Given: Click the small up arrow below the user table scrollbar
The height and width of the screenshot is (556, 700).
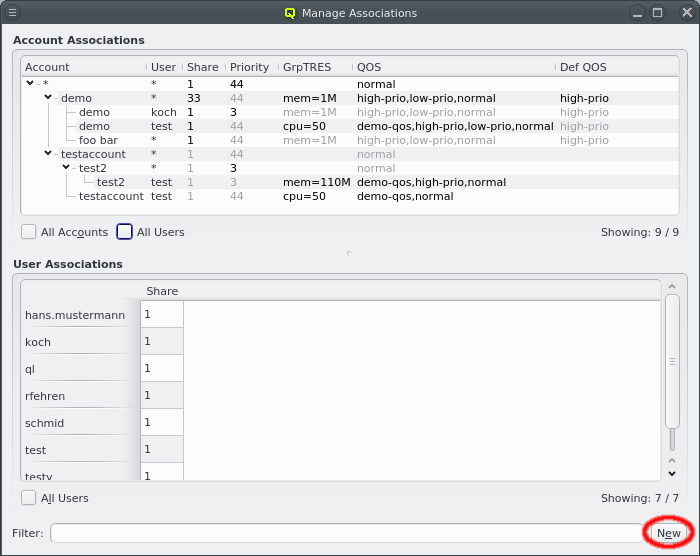Looking at the screenshot, I should coord(672,460).
